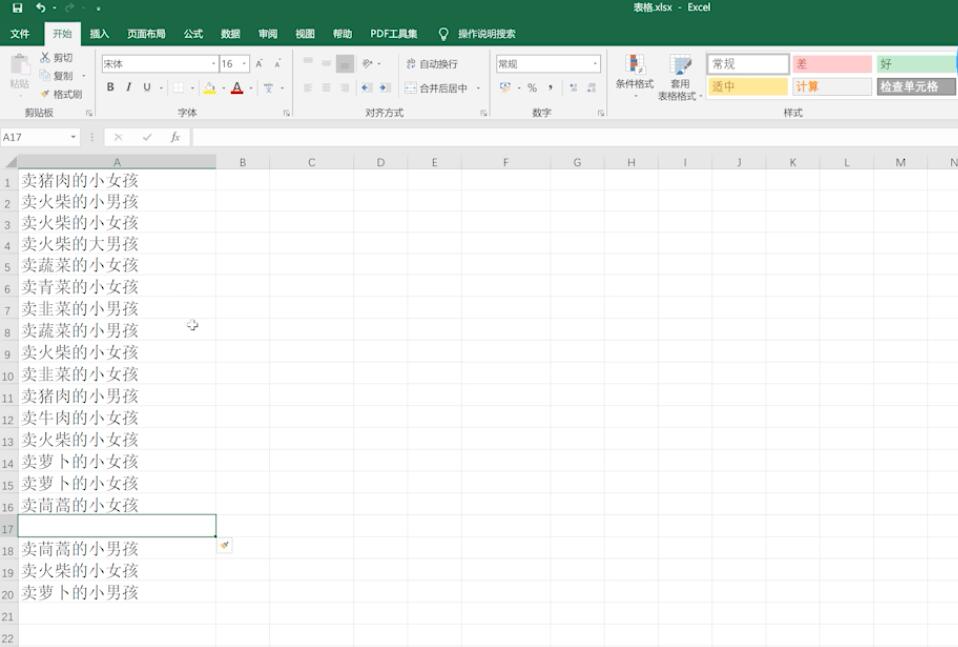Screen dimensions: 958x647
Task: Expand the font size dropdown showing 16
Action: click(x=244, y=64)
